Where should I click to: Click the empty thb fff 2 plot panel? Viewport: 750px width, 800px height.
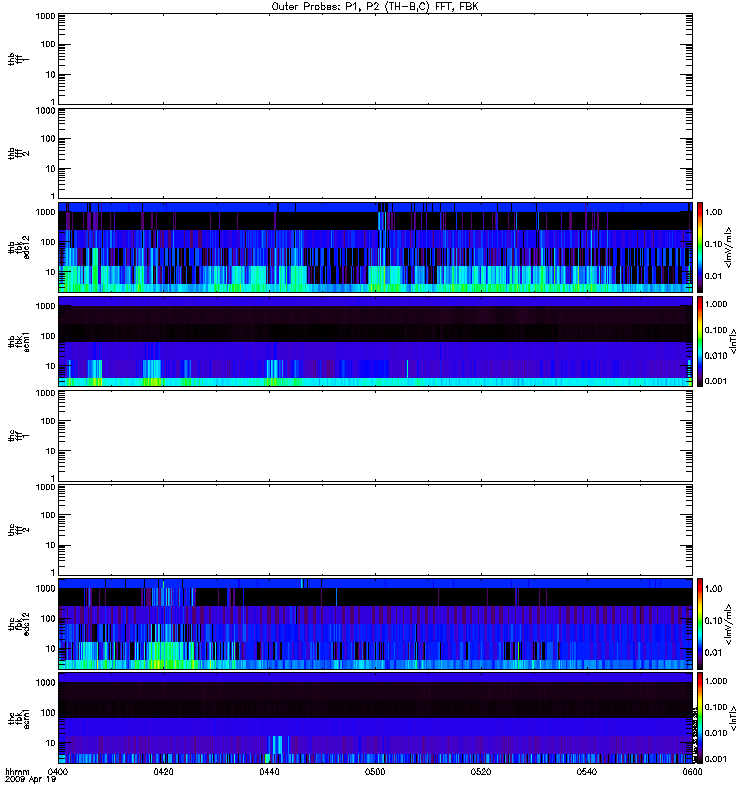[x=376, y=153]
